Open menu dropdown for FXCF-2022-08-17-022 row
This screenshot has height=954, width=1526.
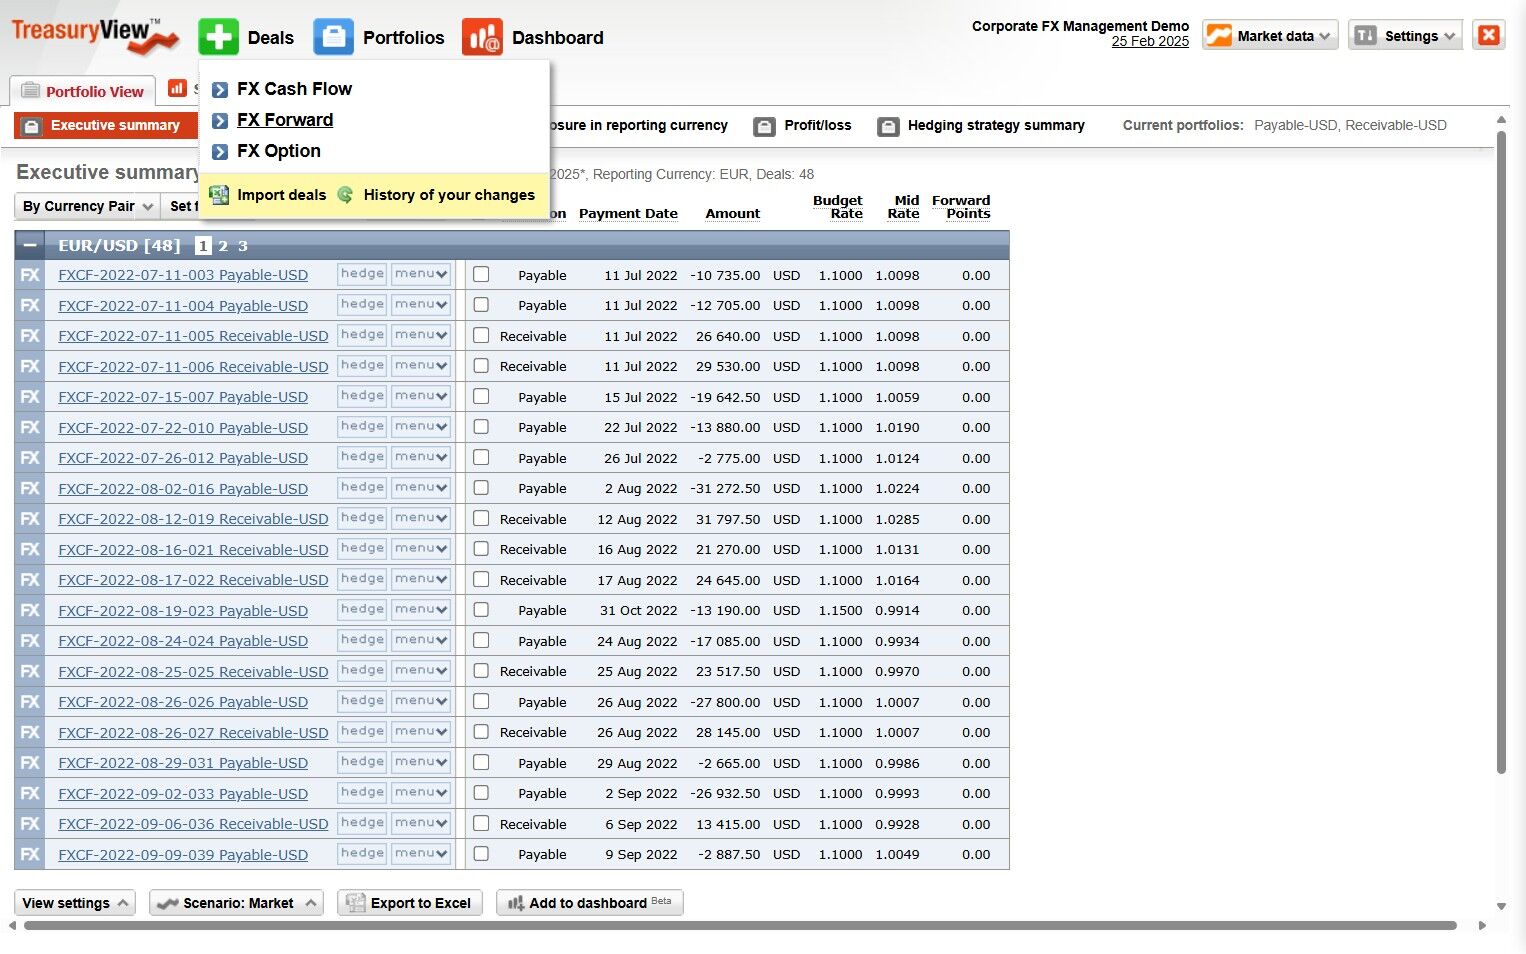[421, 580]
